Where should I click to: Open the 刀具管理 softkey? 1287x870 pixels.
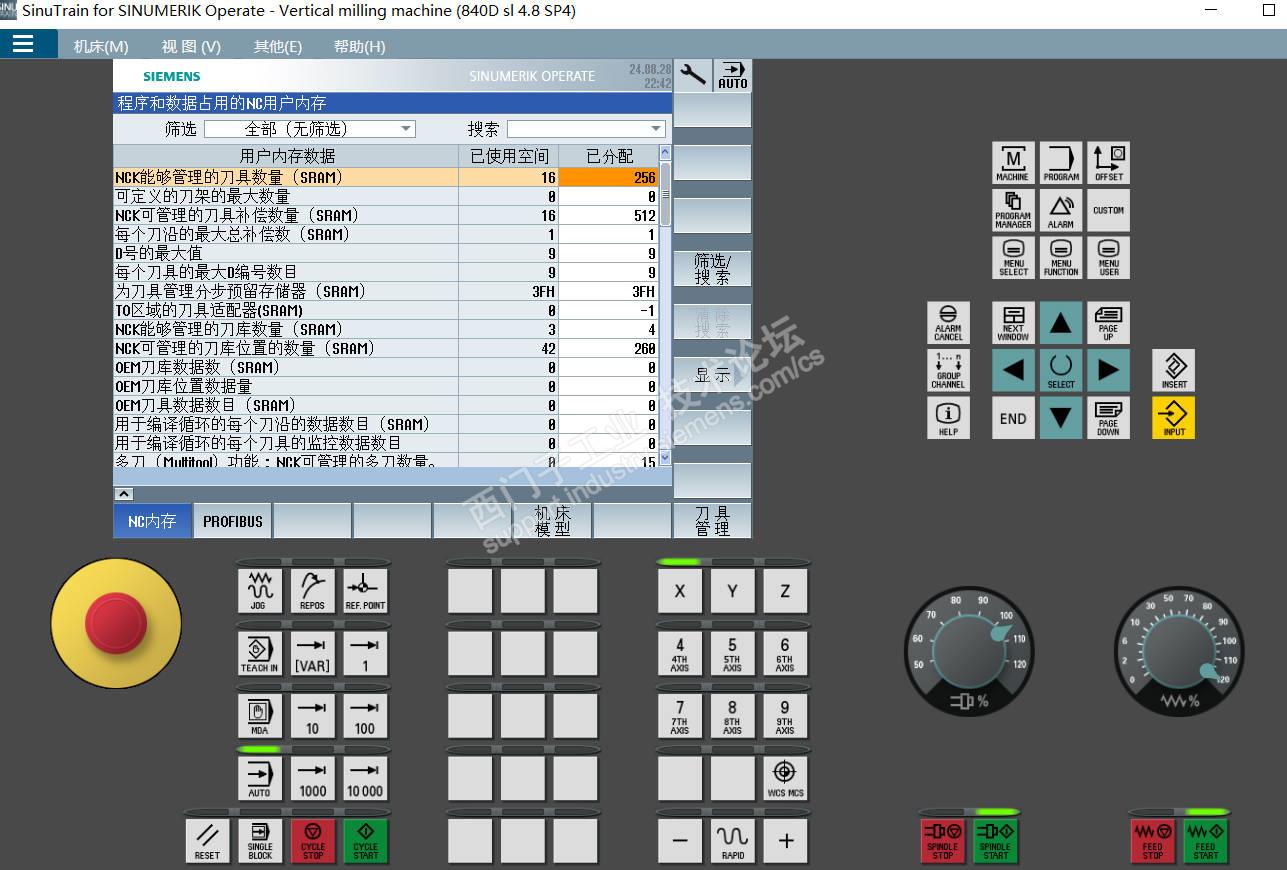712,521
